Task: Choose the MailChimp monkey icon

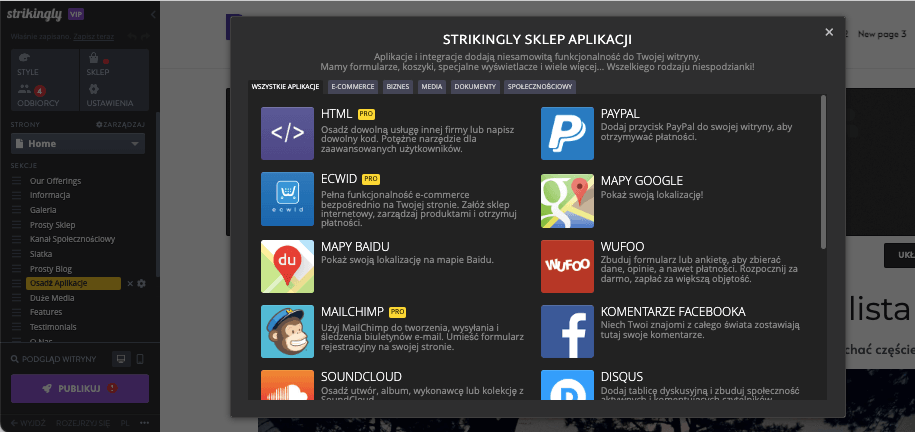Action: pos(287,332)
